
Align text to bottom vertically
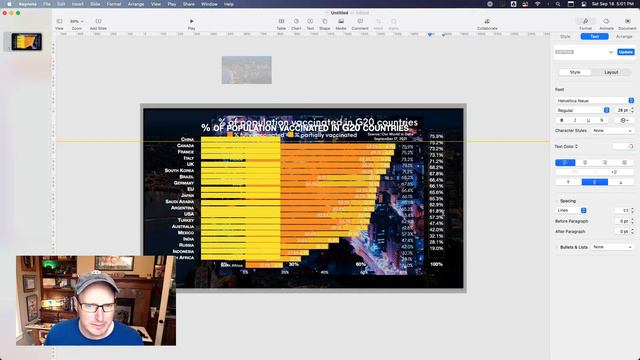coord(621,182)
